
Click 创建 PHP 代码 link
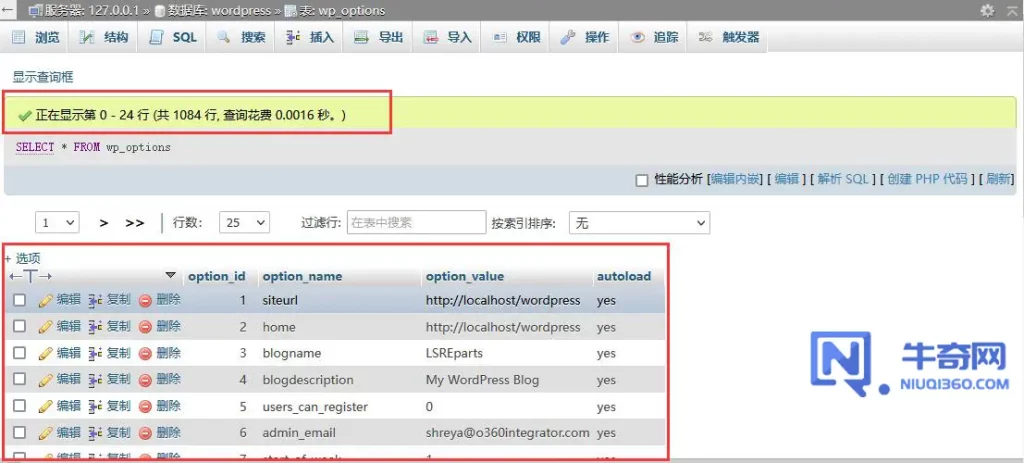point(927,179)
